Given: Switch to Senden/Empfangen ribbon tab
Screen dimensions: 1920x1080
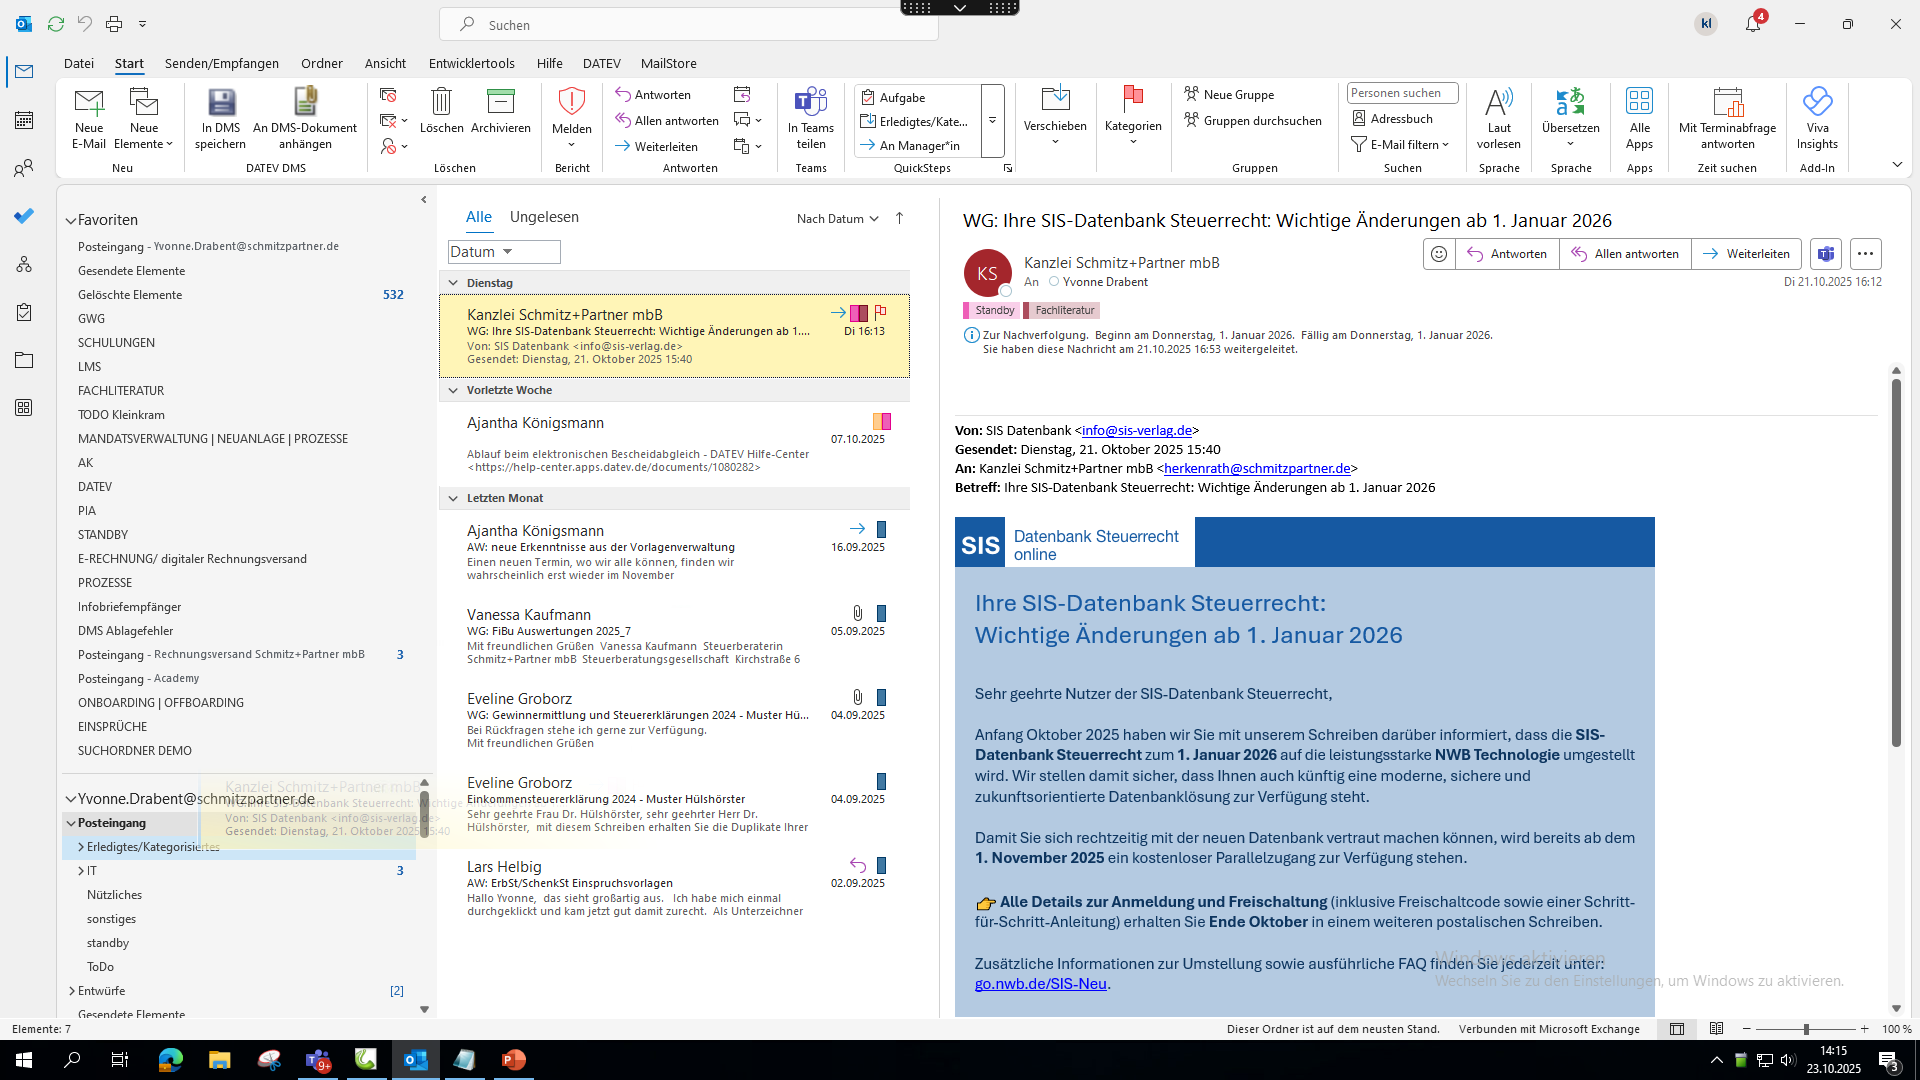Looking at the screenshot, I should (222, 63).
